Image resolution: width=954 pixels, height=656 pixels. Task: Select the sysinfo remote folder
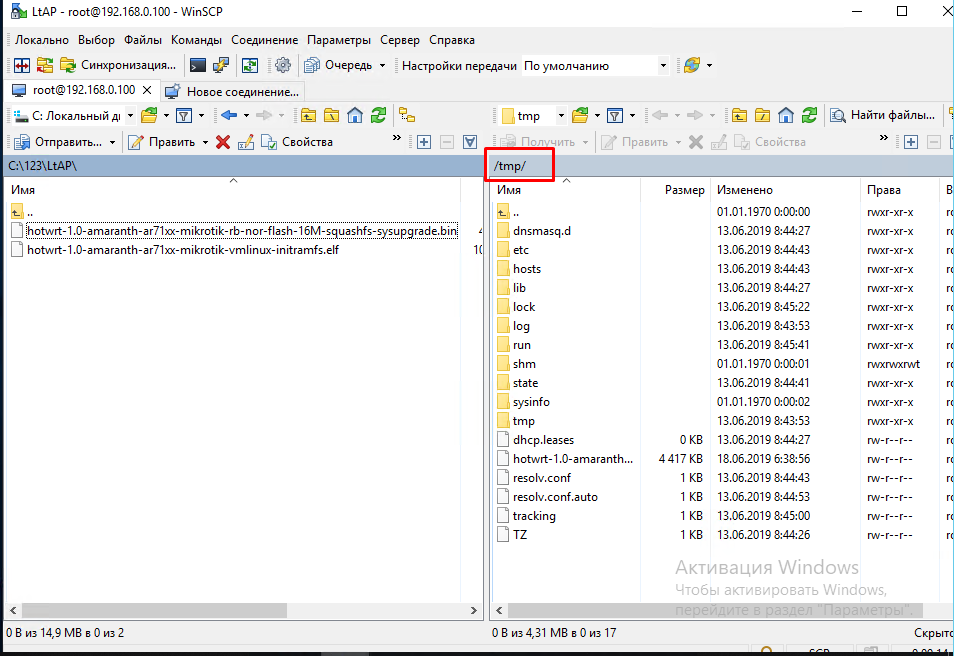click(531, 402)
